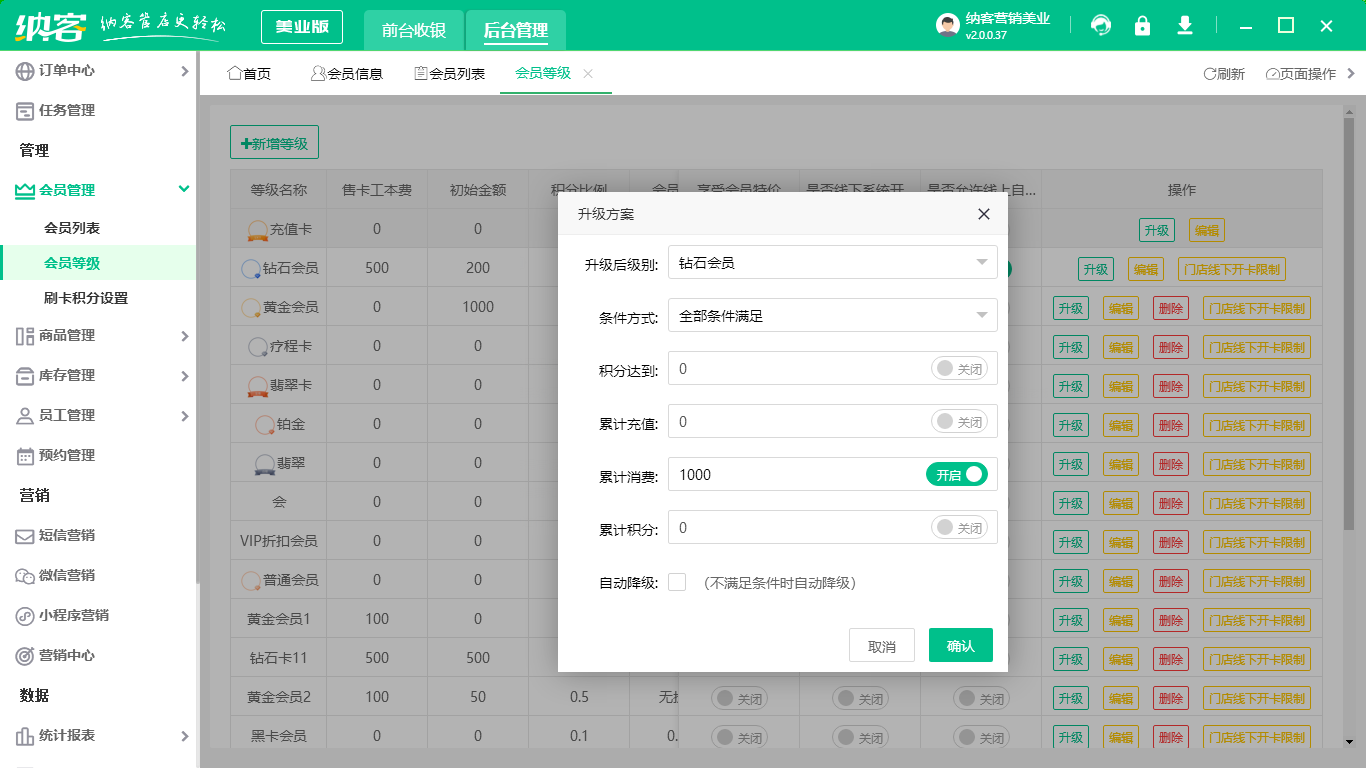Click the 确认 confirm button
1366x768 pixels.
(960, 645)
